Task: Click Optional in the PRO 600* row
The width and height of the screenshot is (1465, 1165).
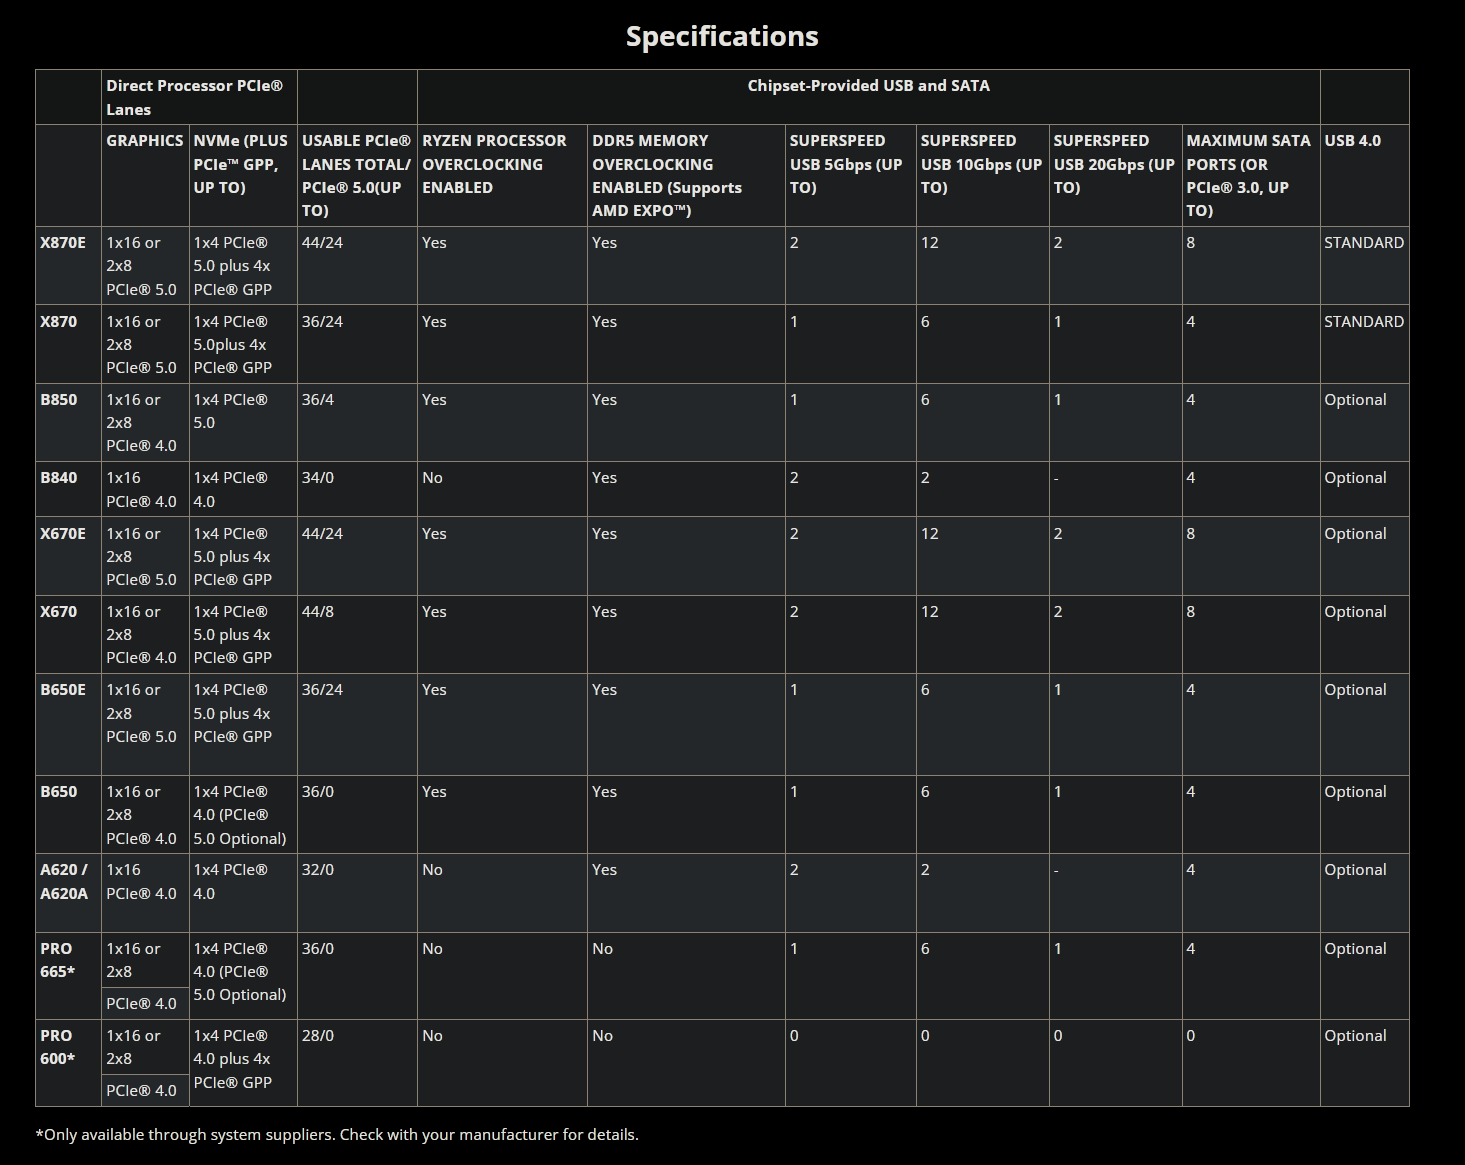Action: [x=1355, y=1036]
